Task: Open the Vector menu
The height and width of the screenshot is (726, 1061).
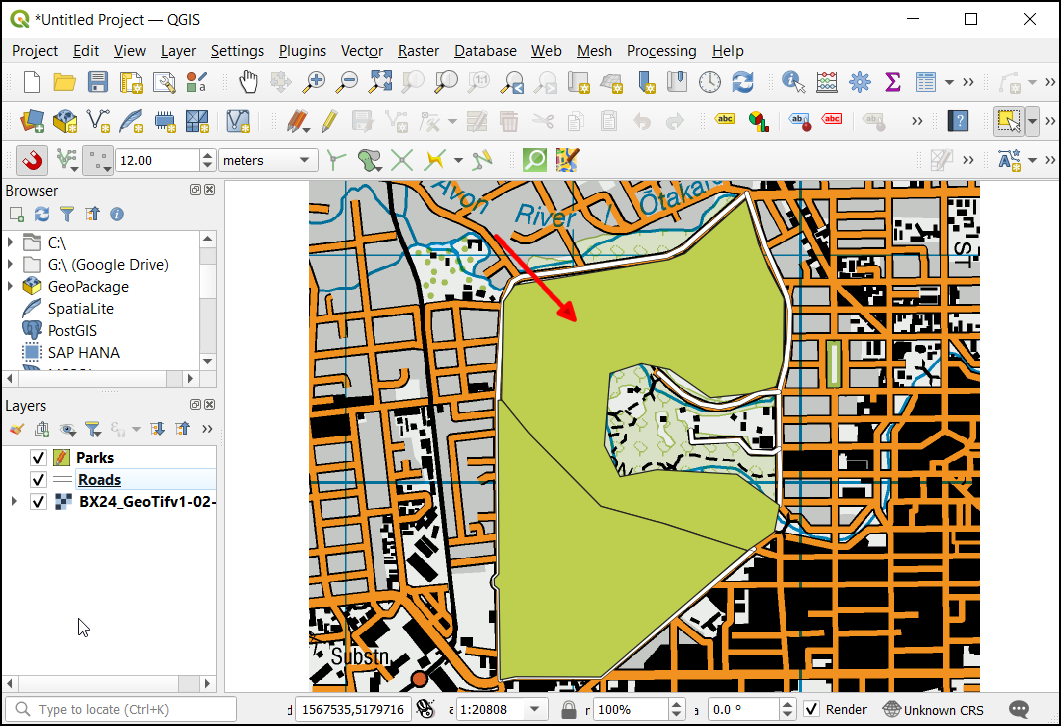Action: coord(361,51)
